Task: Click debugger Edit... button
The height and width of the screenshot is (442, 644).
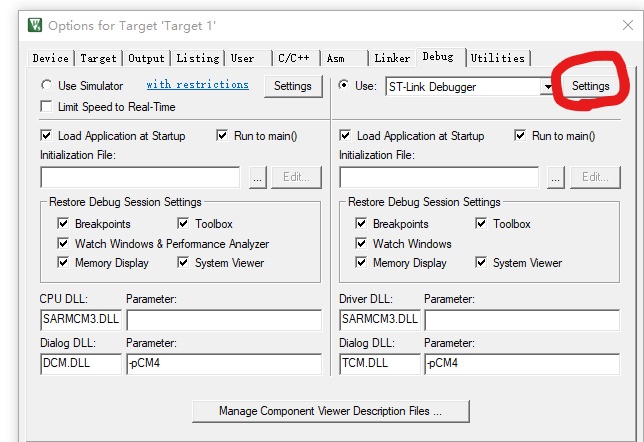Action: [x=595, y=177]
